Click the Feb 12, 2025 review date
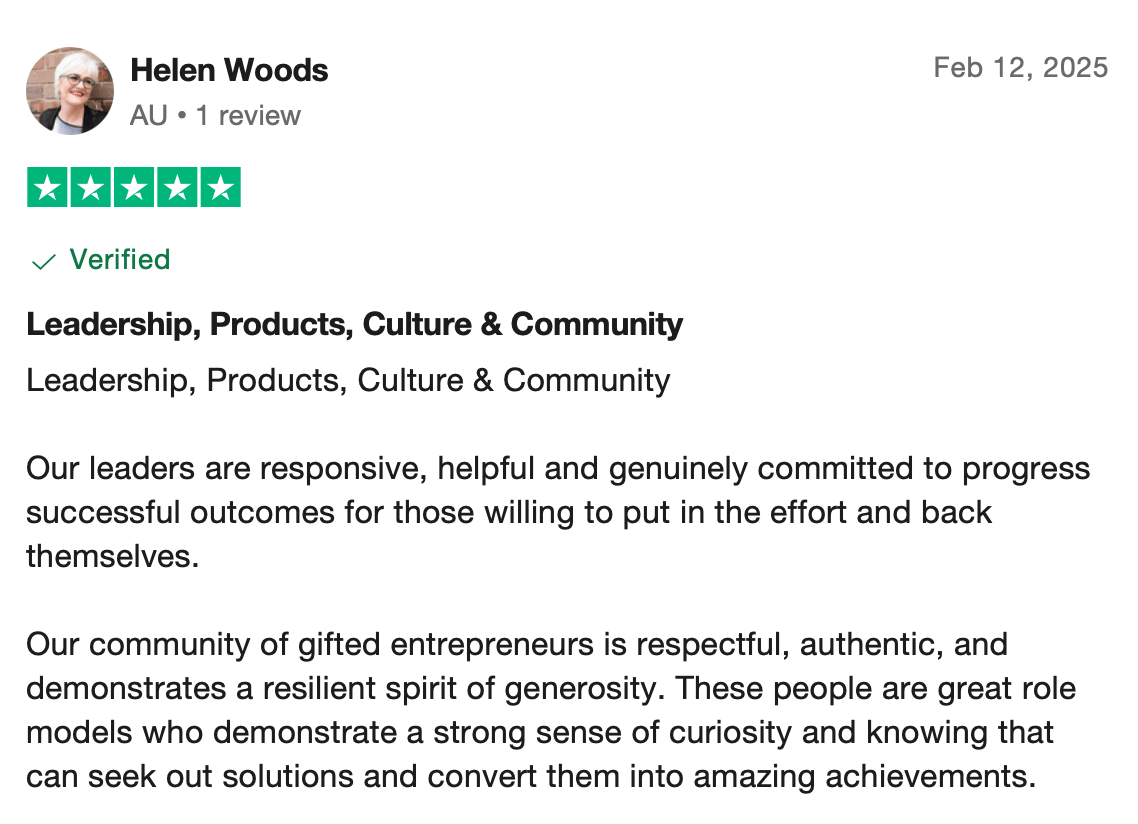This screenshot has width=1138, height=824. 1020,68
